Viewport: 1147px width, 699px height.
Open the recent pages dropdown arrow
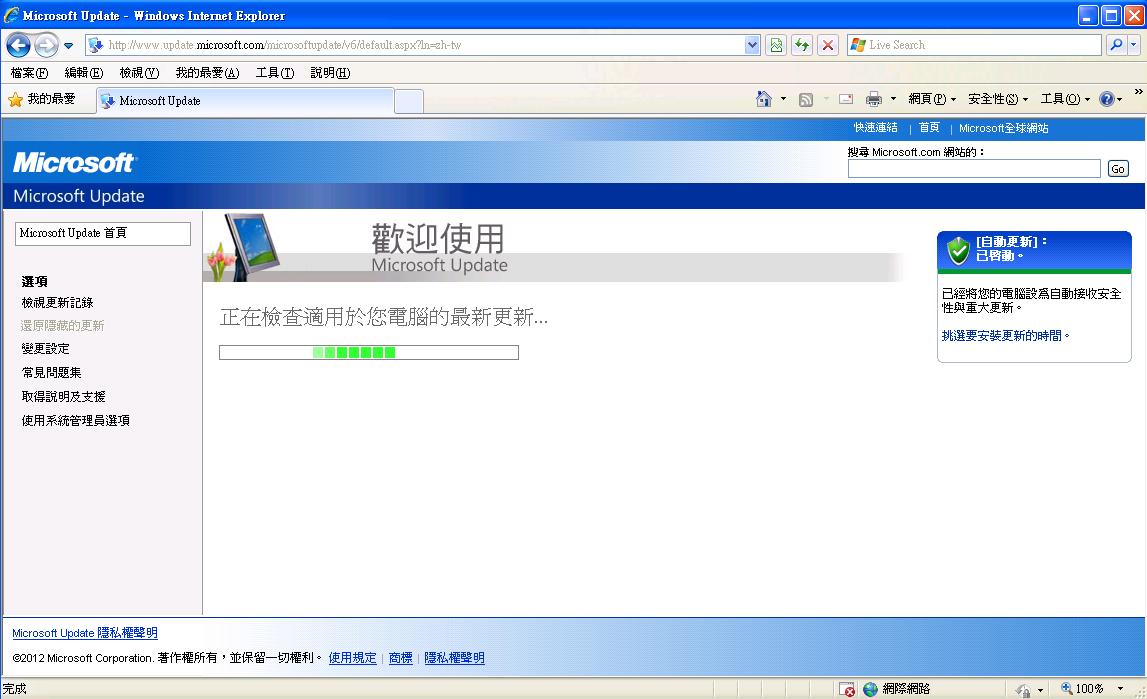coord(69,45)
